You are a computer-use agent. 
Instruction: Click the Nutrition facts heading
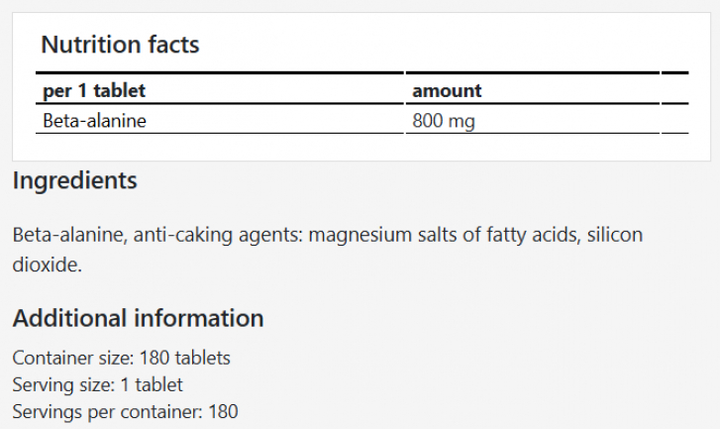120,45
